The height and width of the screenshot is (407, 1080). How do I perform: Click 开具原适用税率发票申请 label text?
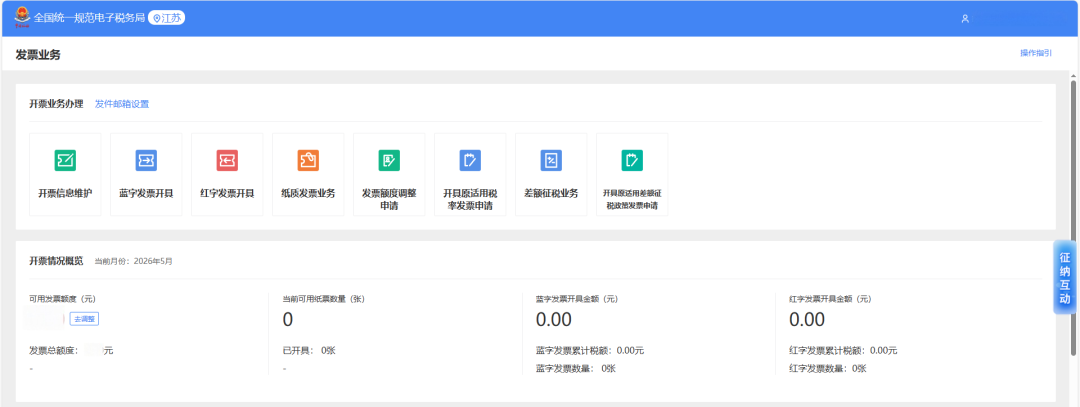[x=470, y=200]
